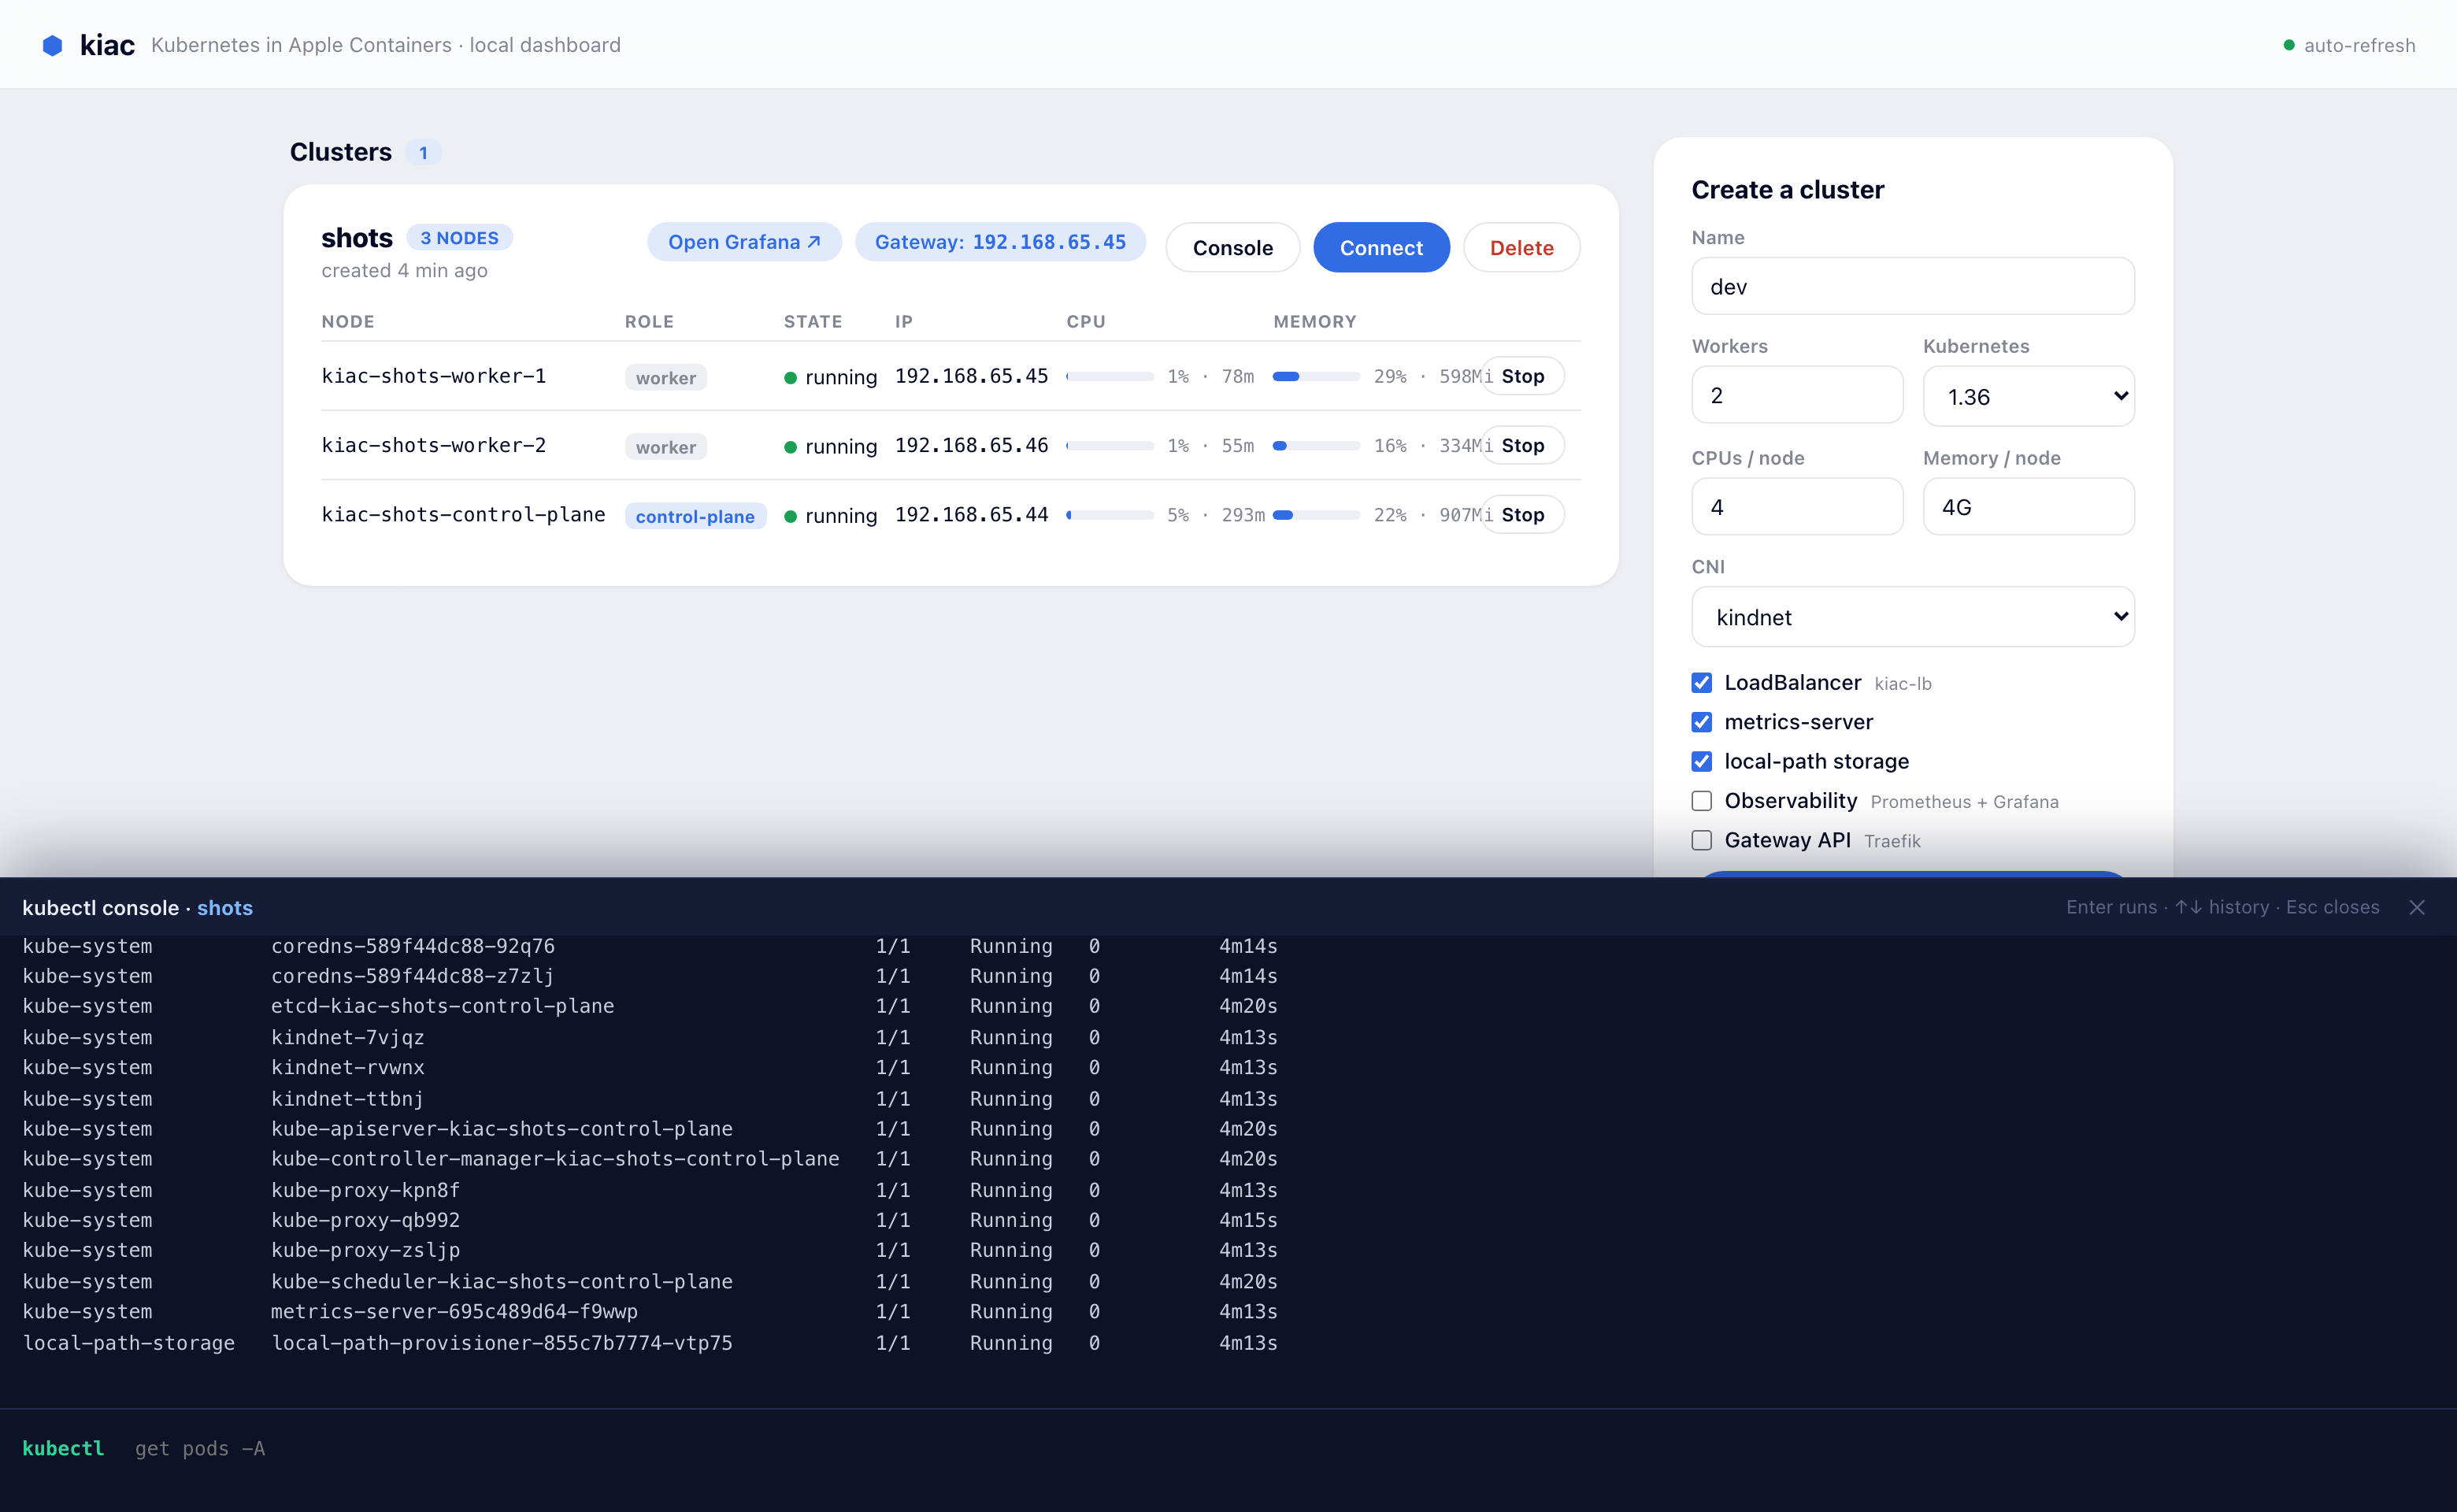Uncheck local-path storage option

tap(1702, 762)
